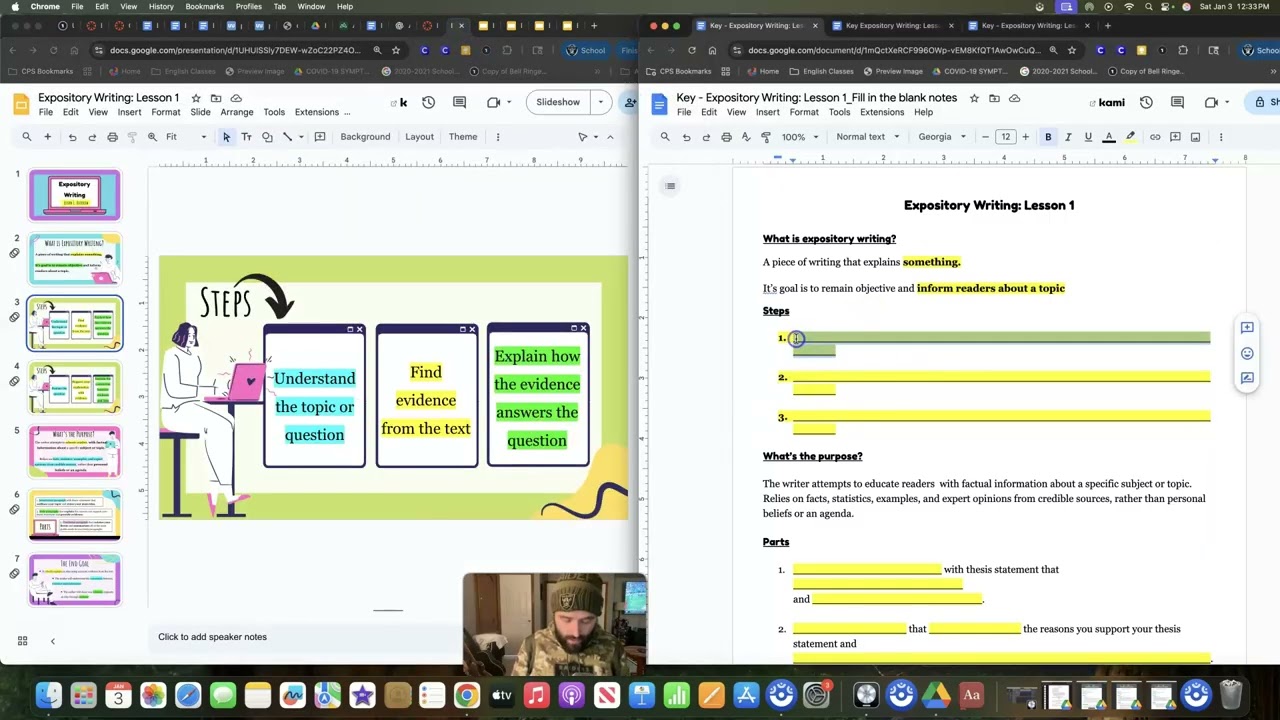Toggle bold in Docs toolbar
This screenshot has height=720, width=1280.
click(x=1048, y=137)
